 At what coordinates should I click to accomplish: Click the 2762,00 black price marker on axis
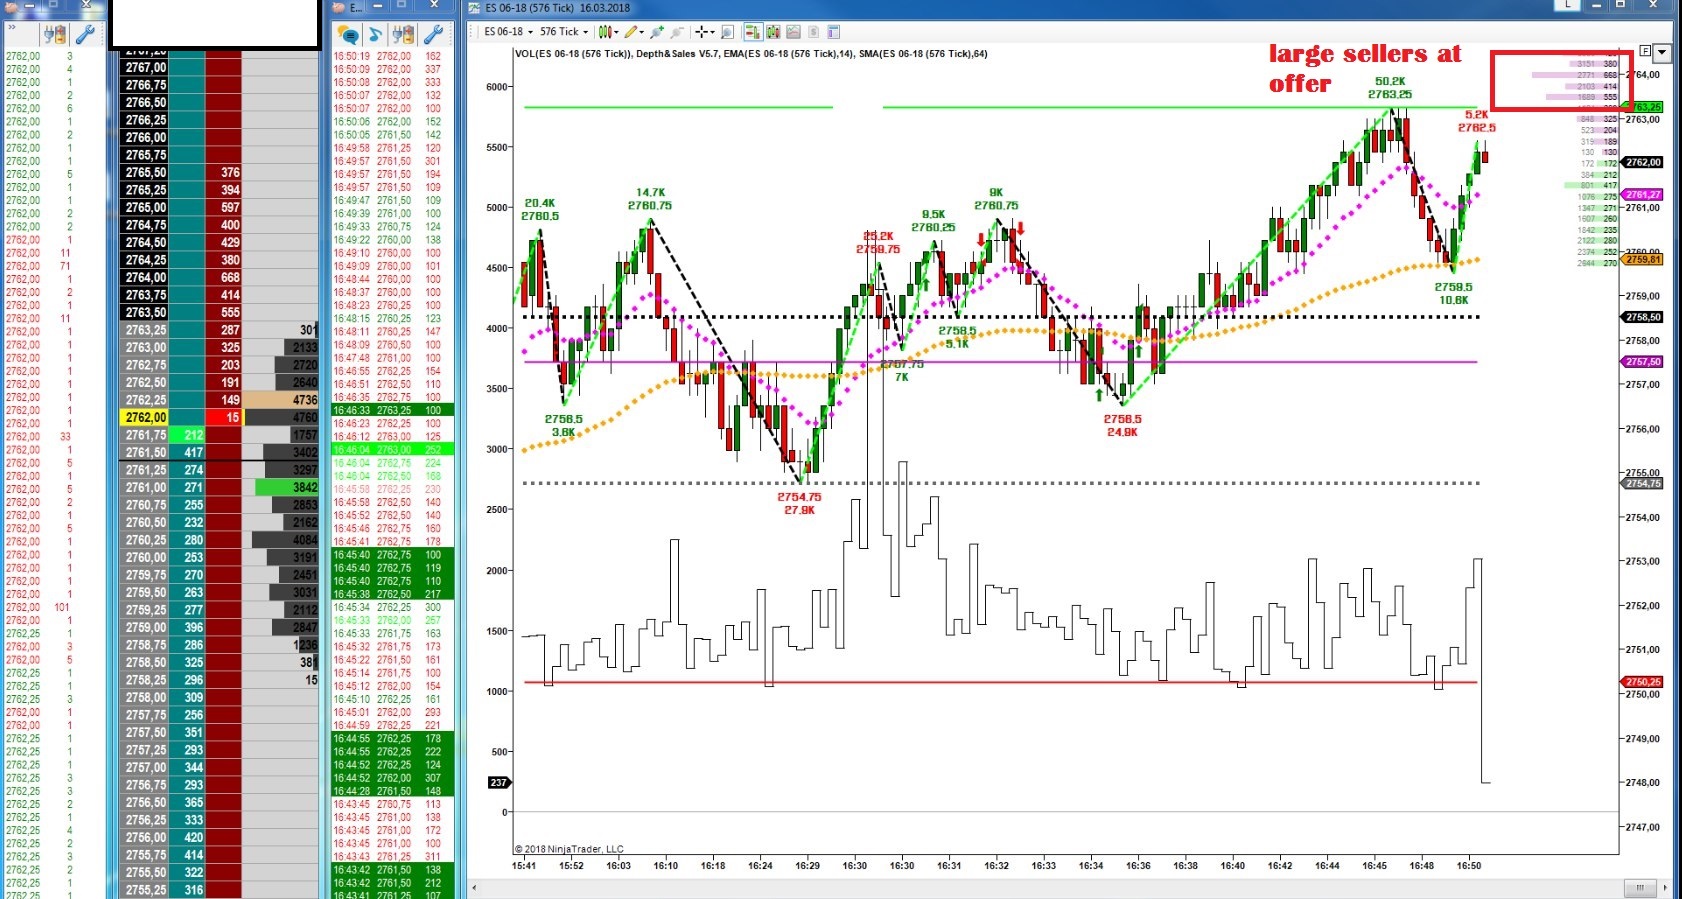[1643, 162]
